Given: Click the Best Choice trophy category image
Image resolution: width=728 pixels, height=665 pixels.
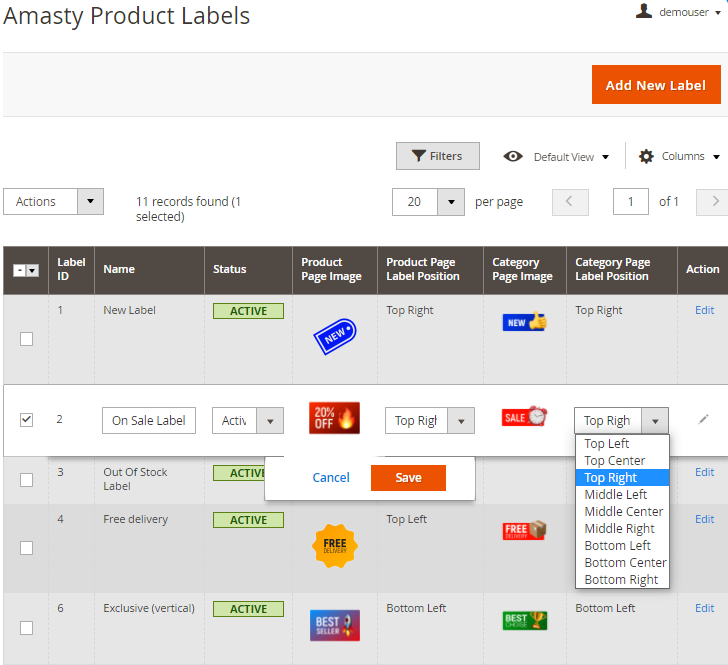Looking at the screenshot, I should point(524,621).
